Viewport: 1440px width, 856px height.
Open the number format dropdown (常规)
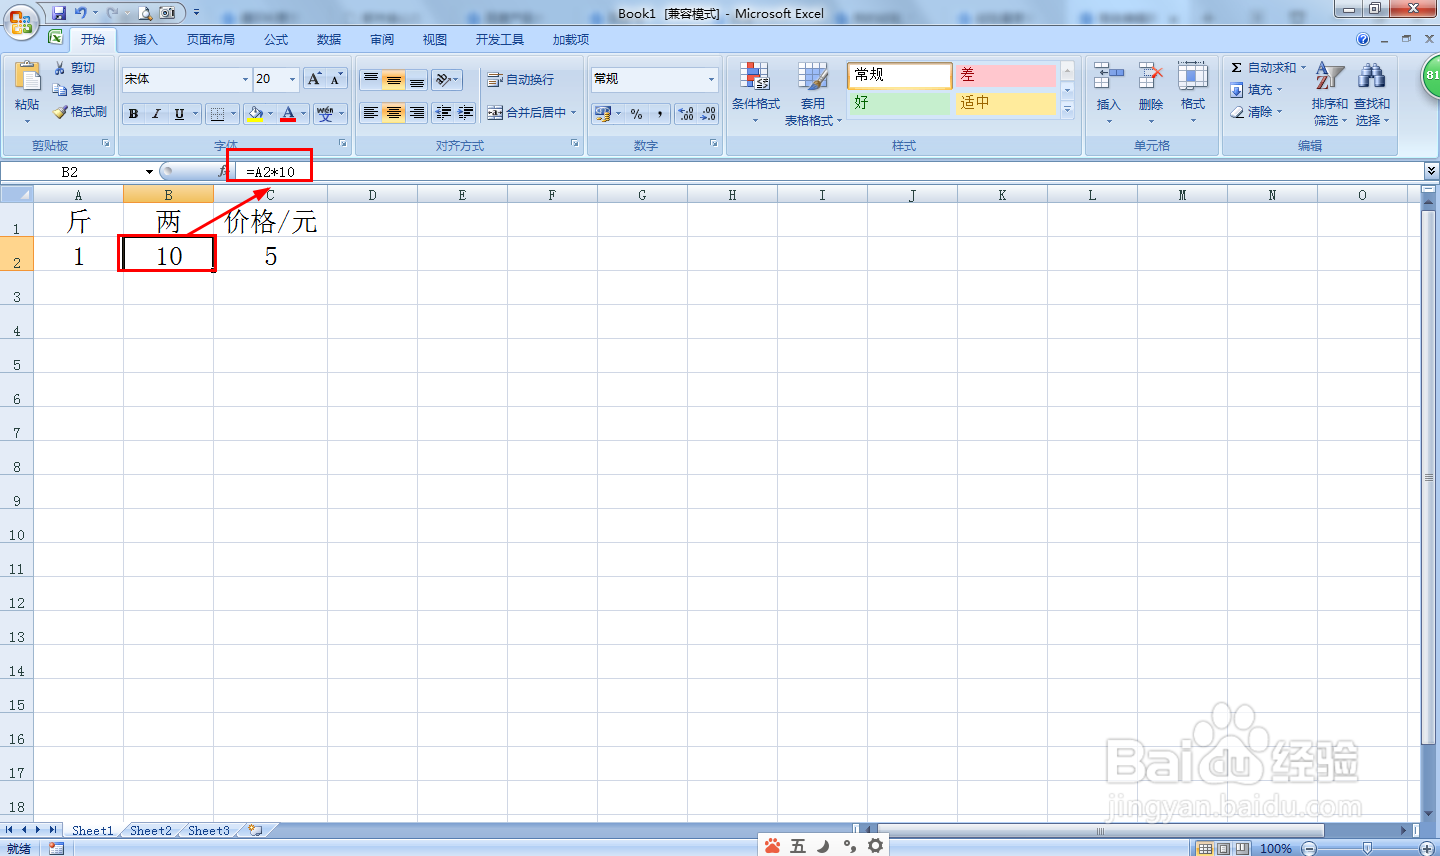point(711,79)
